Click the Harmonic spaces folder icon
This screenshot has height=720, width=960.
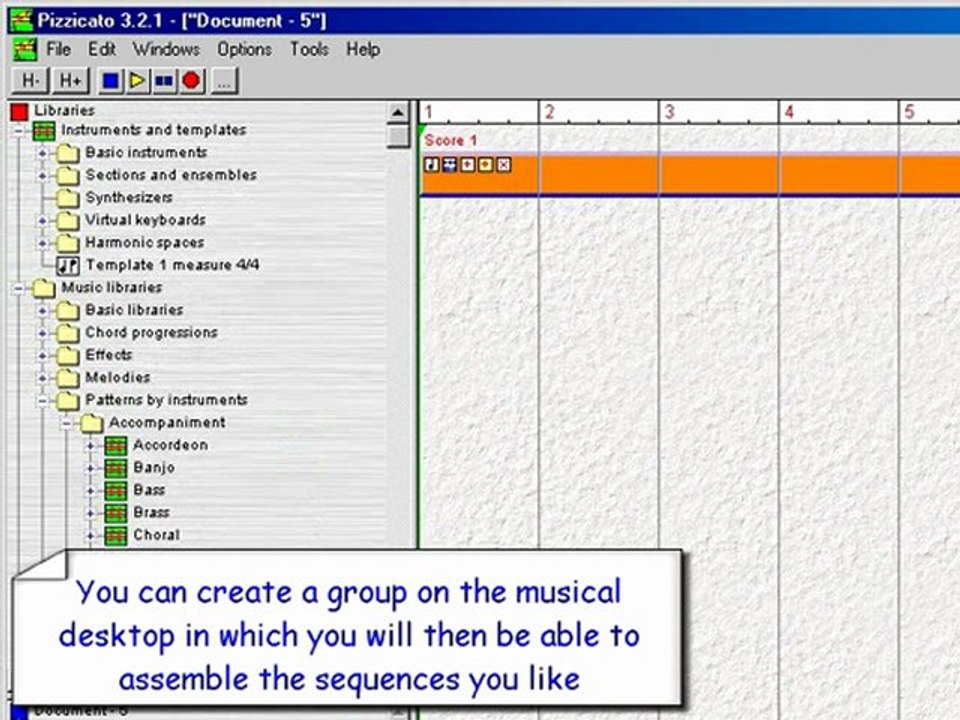[68, 243]
